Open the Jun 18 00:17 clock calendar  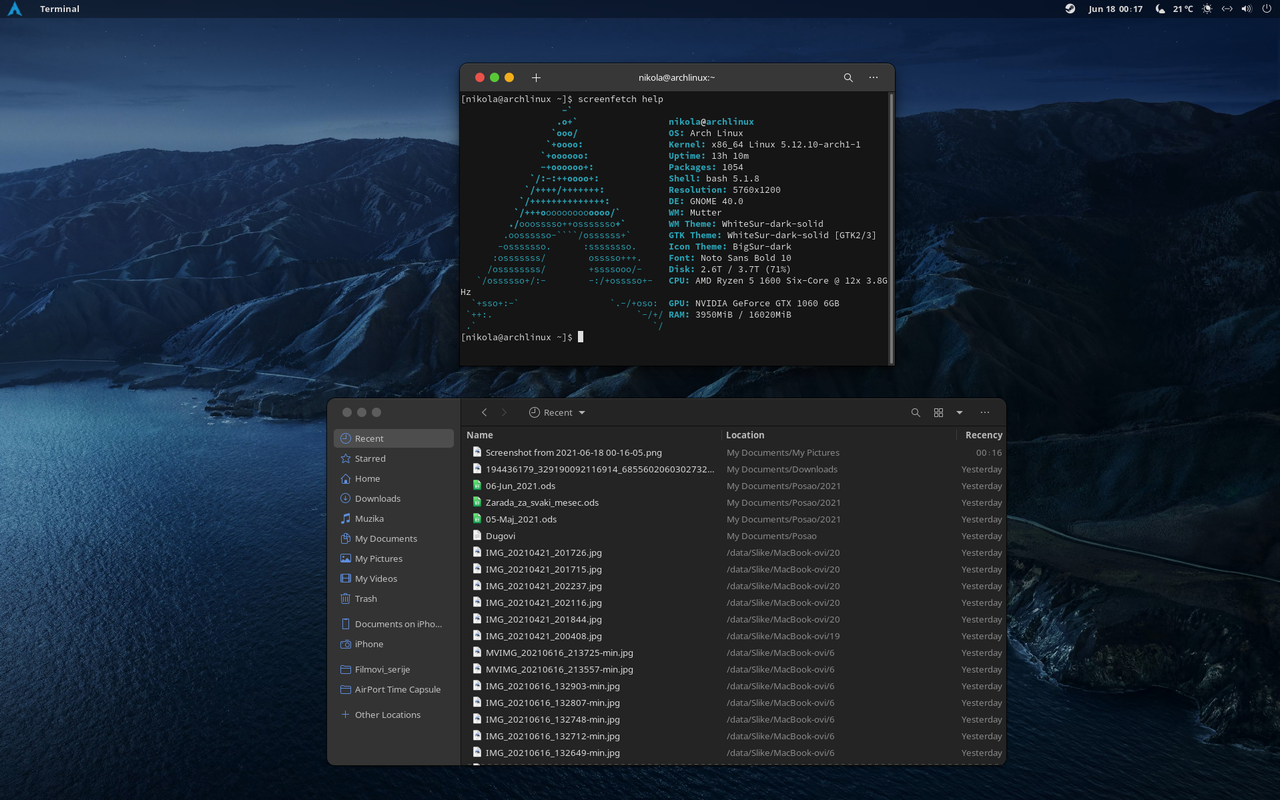pos(1116,9)
